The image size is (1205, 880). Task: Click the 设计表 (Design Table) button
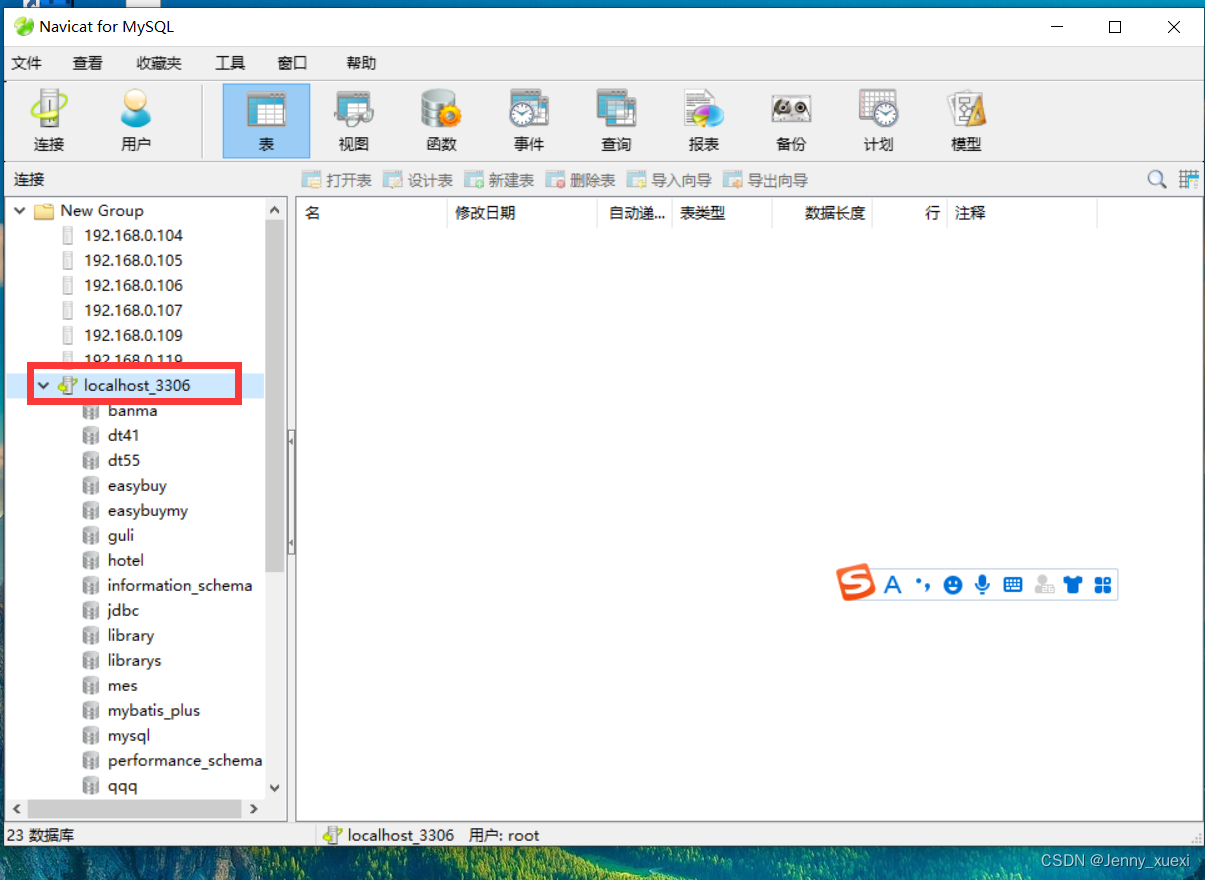(x=418, y=180)
